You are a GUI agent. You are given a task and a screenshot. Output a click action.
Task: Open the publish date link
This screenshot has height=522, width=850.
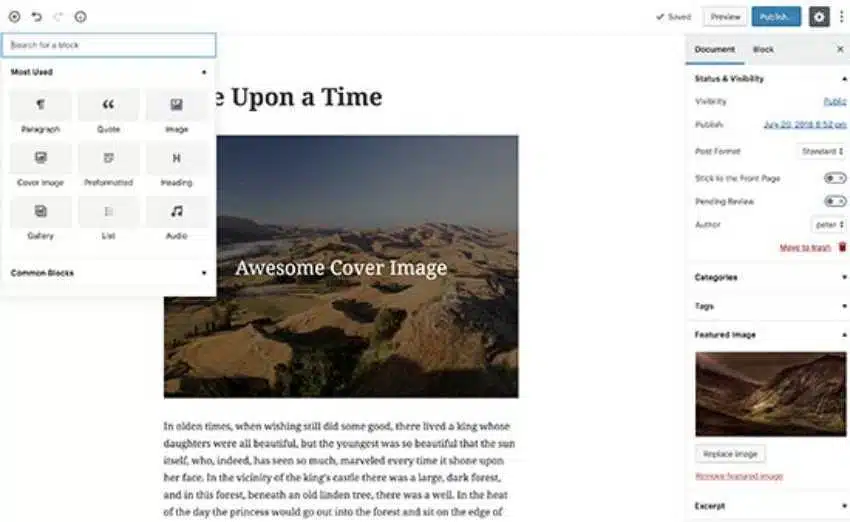click(805, 125)
